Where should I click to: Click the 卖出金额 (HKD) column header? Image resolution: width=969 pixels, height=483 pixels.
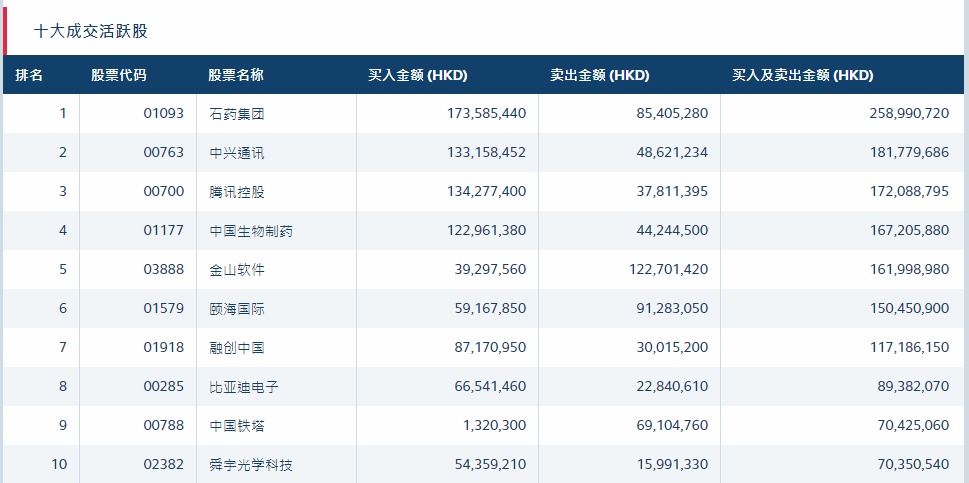(600, 75)
